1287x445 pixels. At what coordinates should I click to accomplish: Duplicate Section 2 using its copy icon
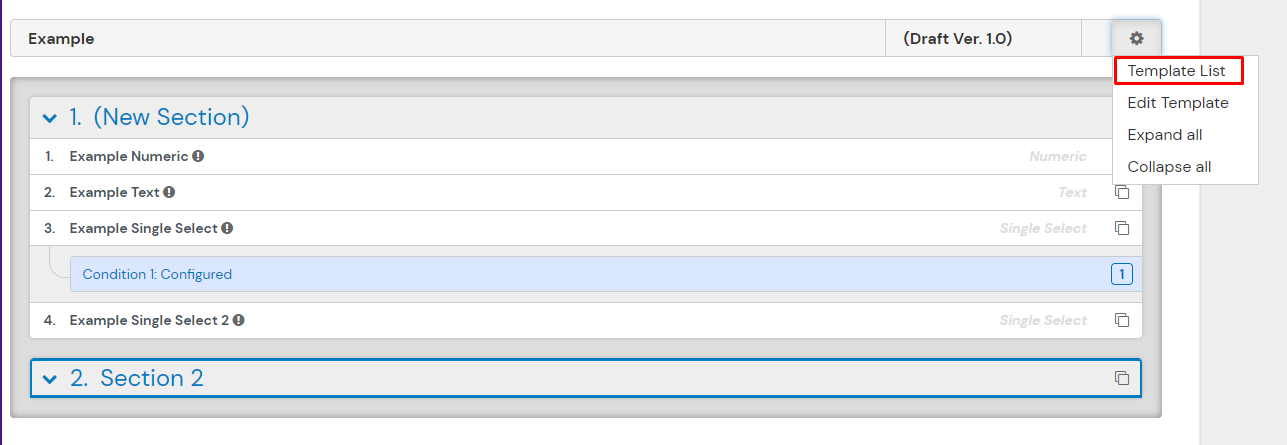coord(1122,378)
